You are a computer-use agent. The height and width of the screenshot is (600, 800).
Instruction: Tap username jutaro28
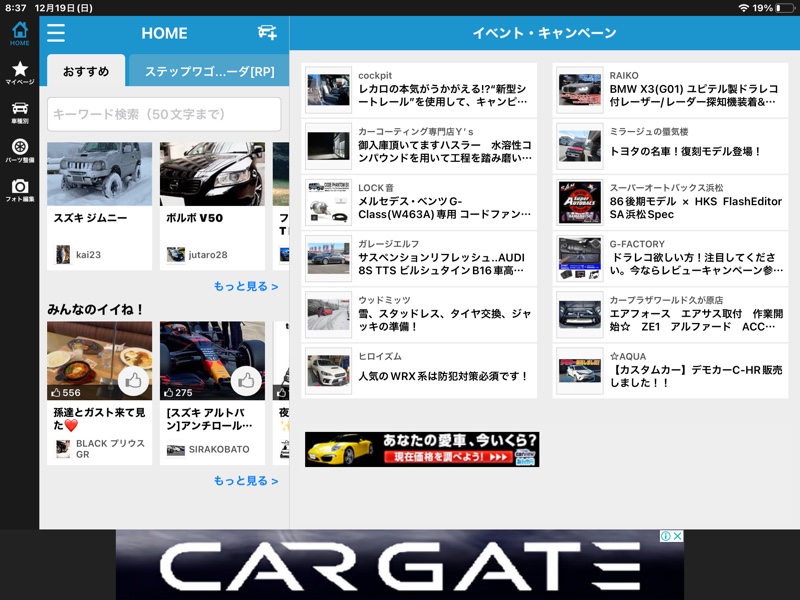tap(208, 255)
